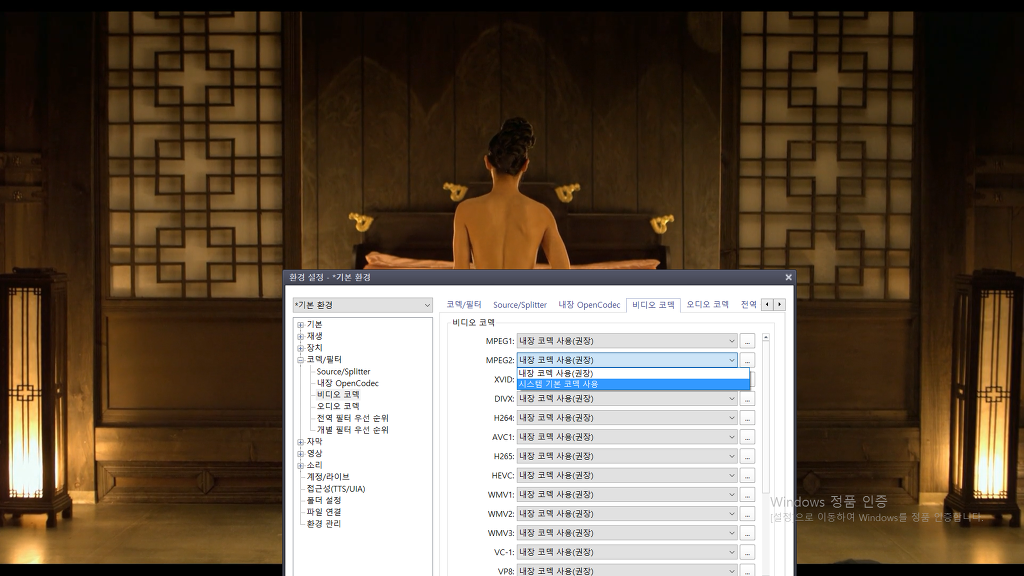Switch to the 비디오 코덱 tab
This screenshot has height=576, width=1024.
pos(653,305)
